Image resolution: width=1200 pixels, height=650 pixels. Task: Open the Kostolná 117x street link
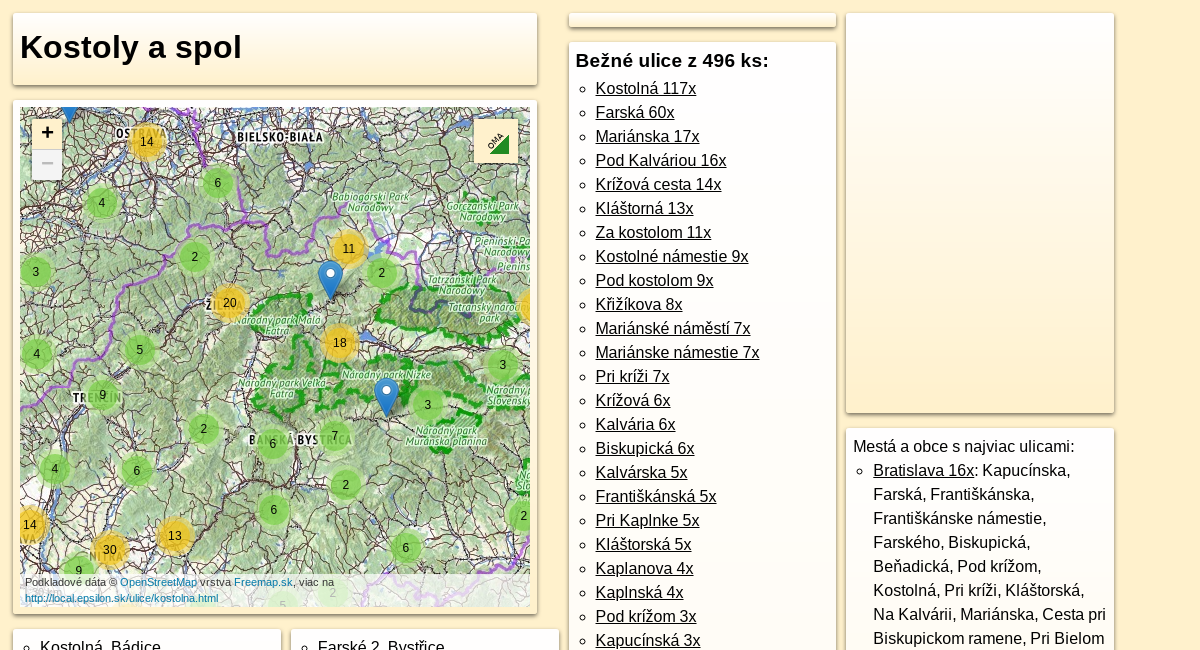[646, 88]
